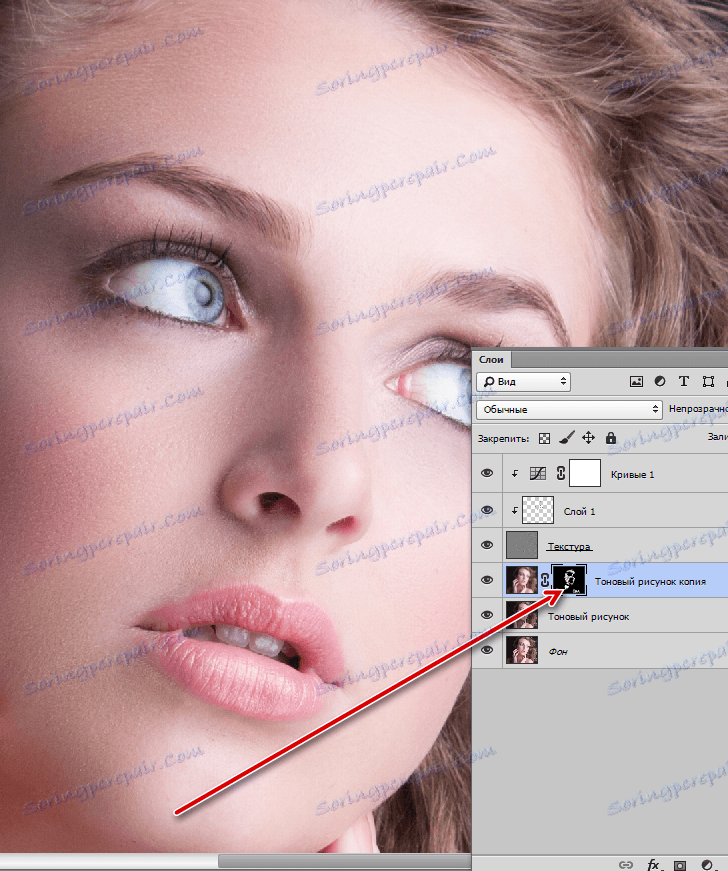Hide the Фон background layer

click(x=487, y=650)
